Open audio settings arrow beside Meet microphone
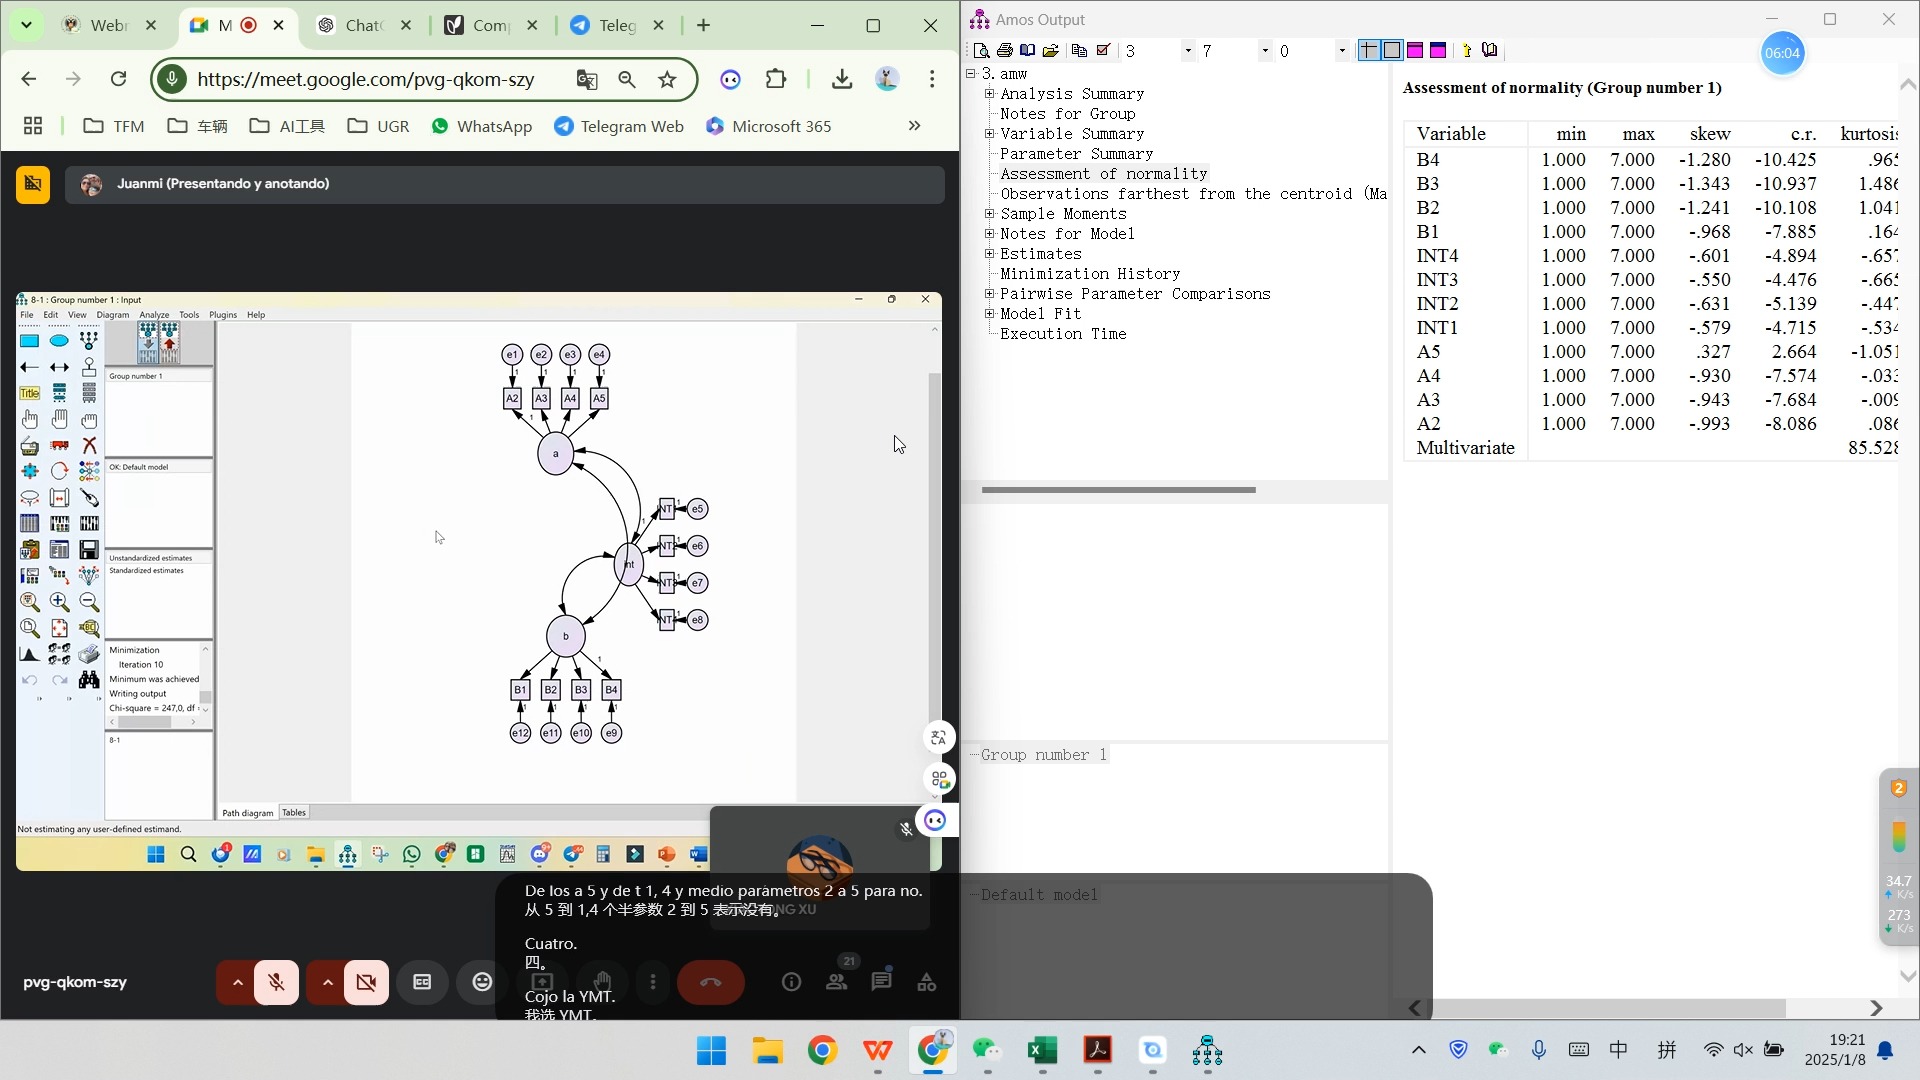This screenshot has width=1920, height=1080. click(x=237, y=983)
